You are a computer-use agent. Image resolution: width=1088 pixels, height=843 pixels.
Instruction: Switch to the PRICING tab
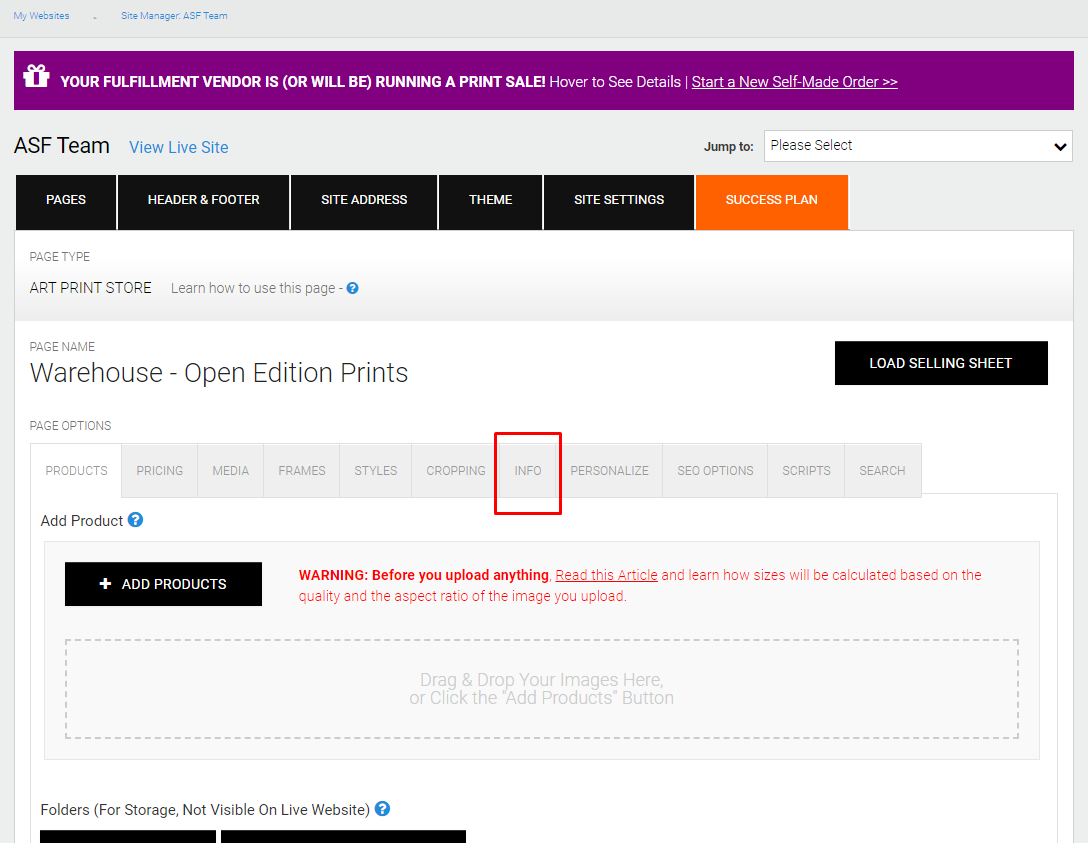click(160, 470)
